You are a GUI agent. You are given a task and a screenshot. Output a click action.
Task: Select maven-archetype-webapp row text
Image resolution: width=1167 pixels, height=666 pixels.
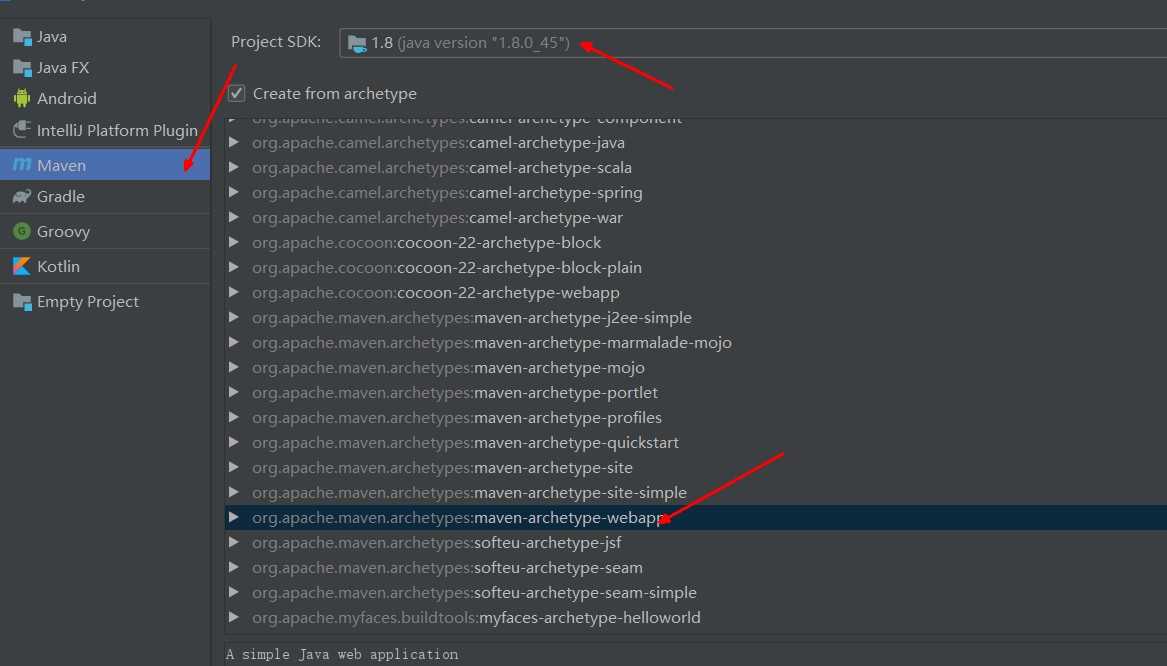[x=457, y=517]
